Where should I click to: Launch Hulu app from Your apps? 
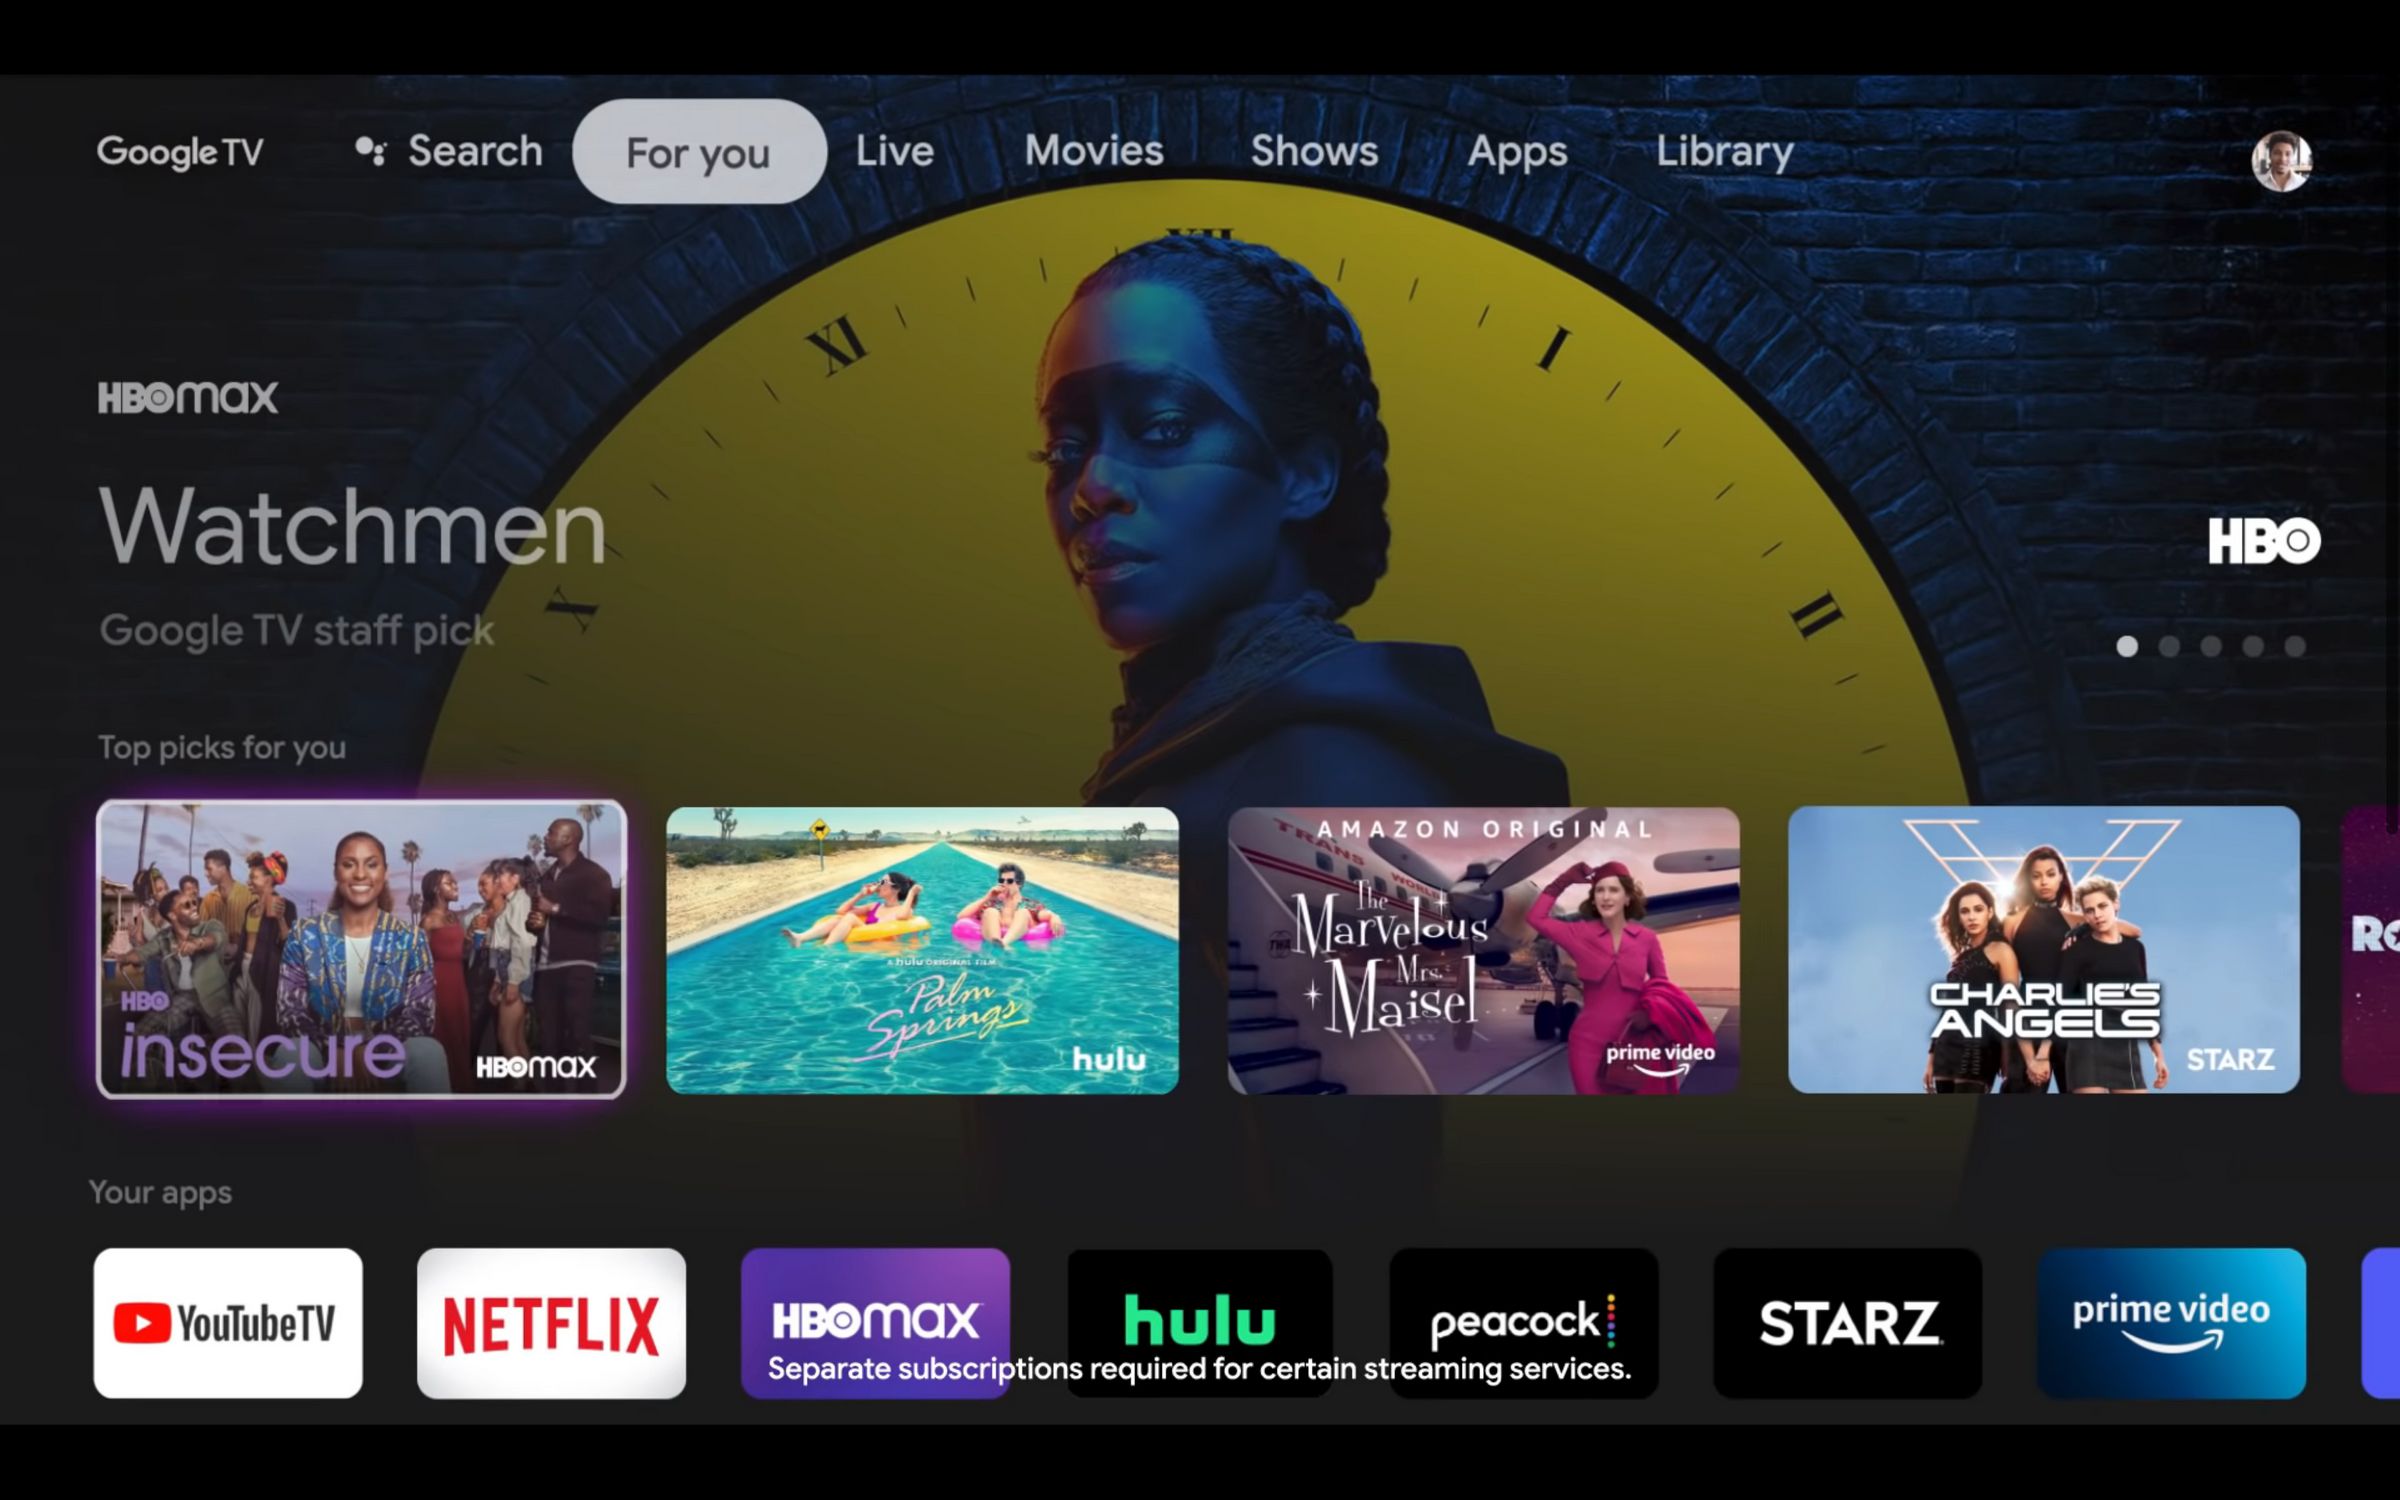point(1199,1322)
